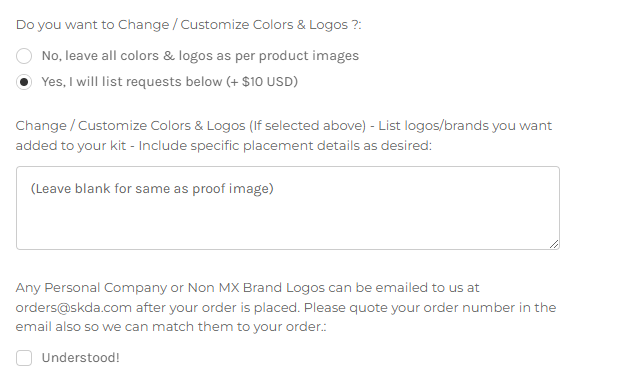624x386 pixels.
Task: Click the "List logos/brands you want" field label
Action: 465,126
